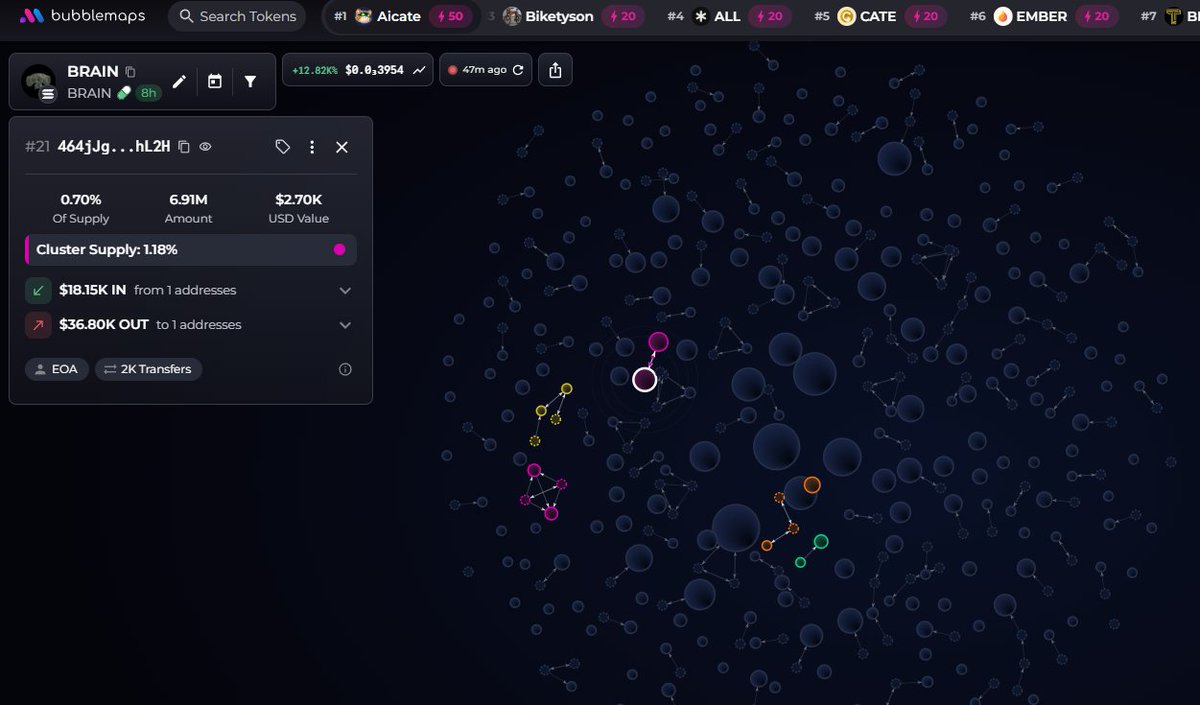This screenshot has height=705, width=1200.
Task: Click the green incoming arrow icon
Action: pyautogui.click(x=38, y=290)
